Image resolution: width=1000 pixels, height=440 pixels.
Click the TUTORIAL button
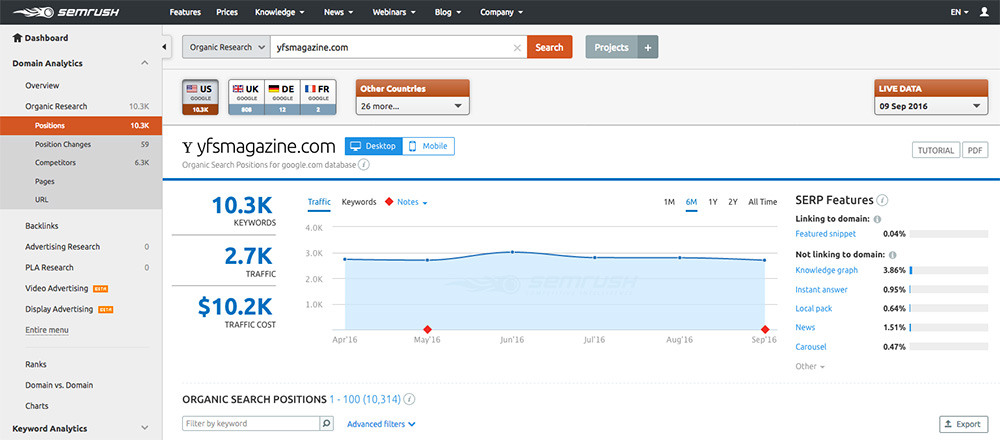pos(936,150)
